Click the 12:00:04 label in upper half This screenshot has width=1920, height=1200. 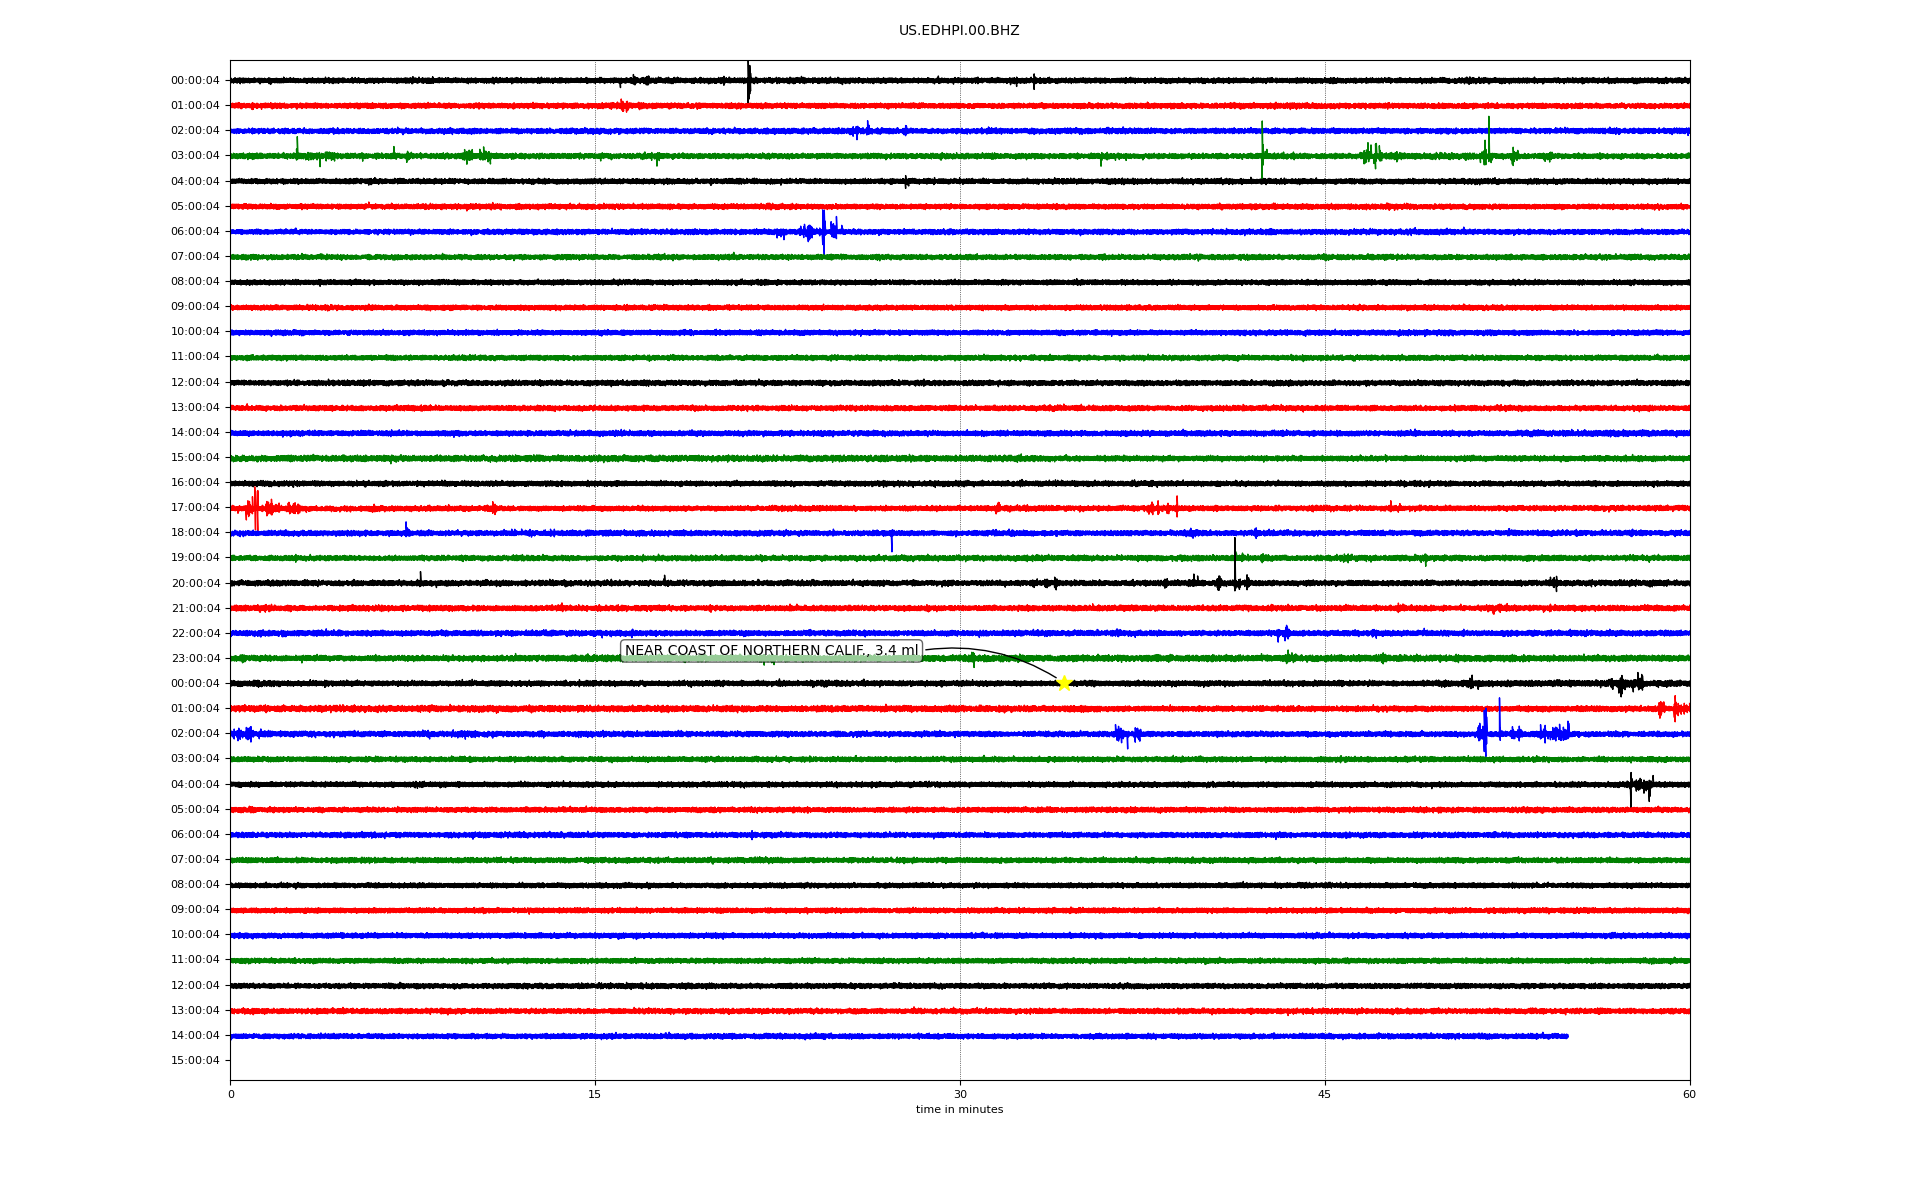pos(195,383)
